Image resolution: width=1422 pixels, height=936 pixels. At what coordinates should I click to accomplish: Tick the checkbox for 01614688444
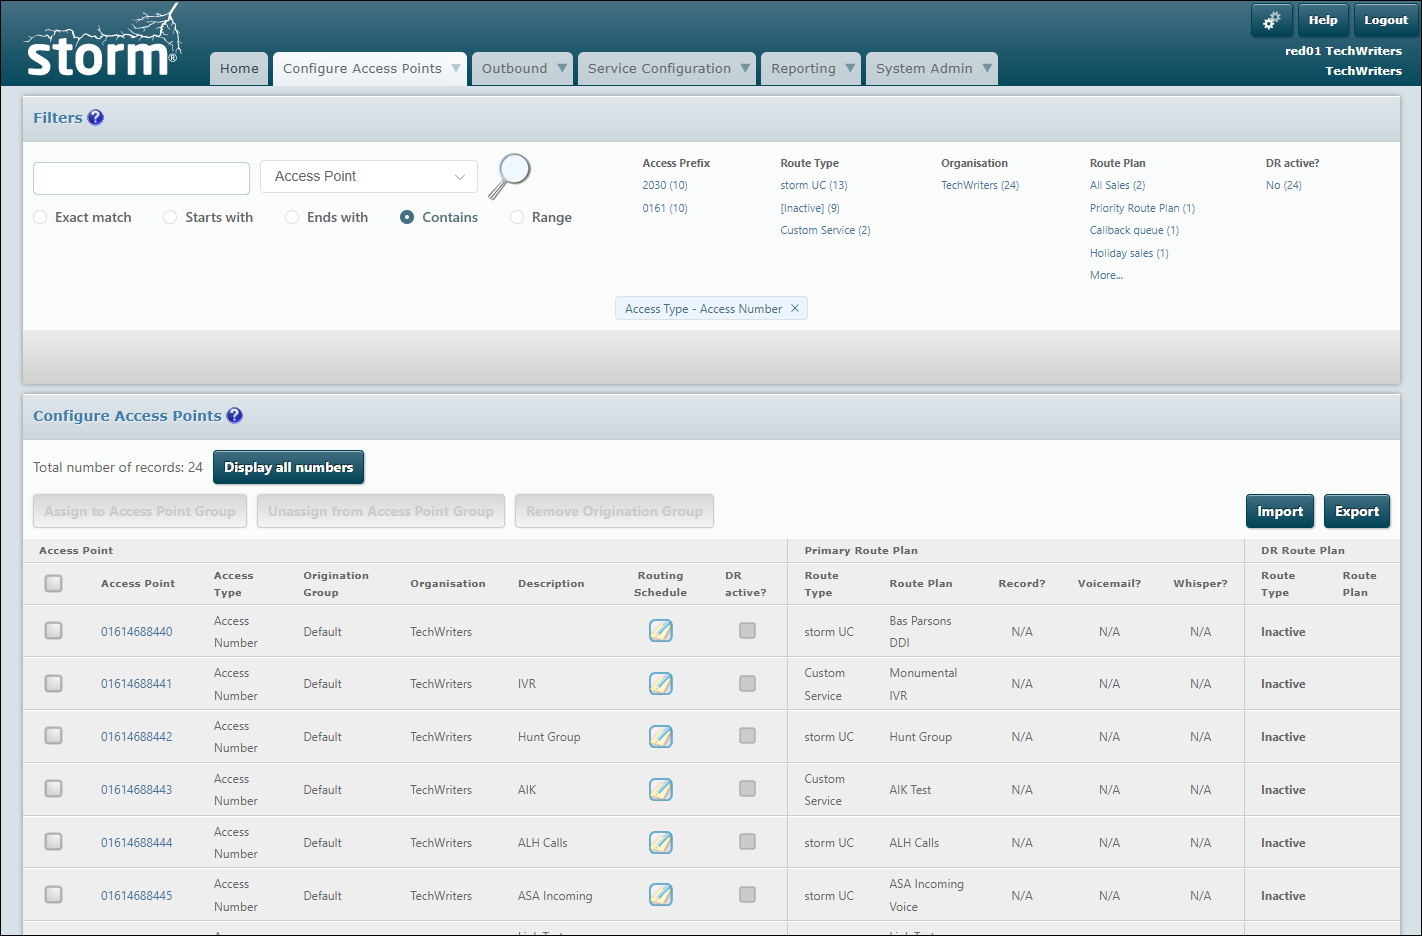coord(54,842)
